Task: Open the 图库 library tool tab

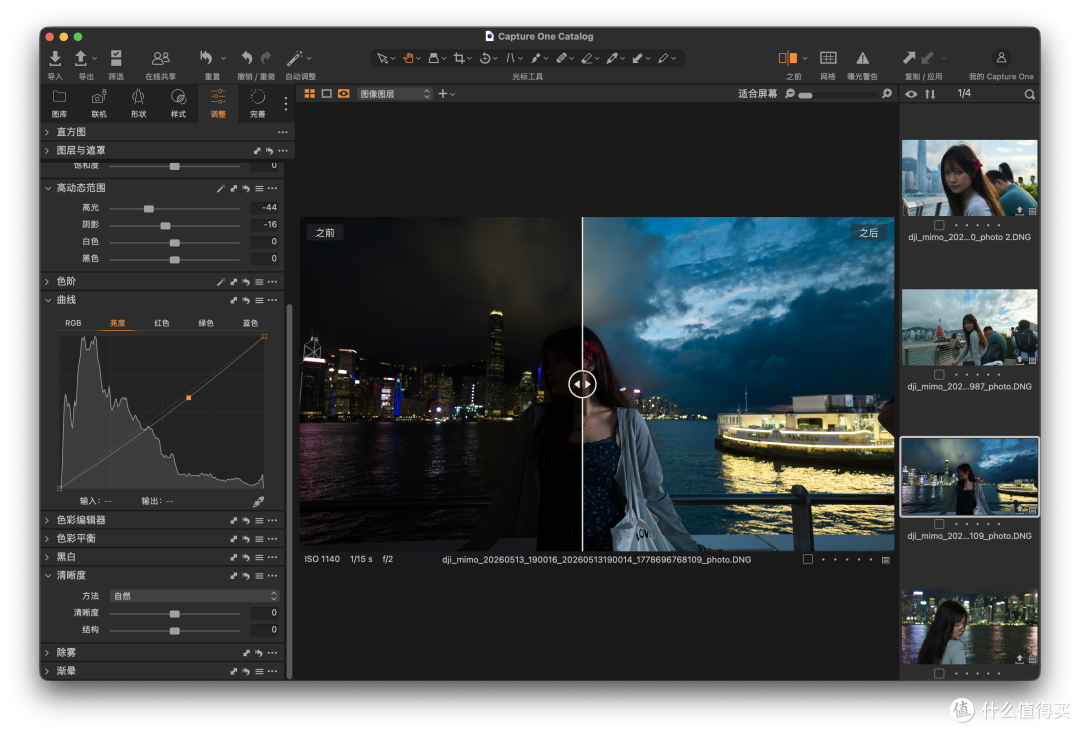Action: [x=59, y=103]
